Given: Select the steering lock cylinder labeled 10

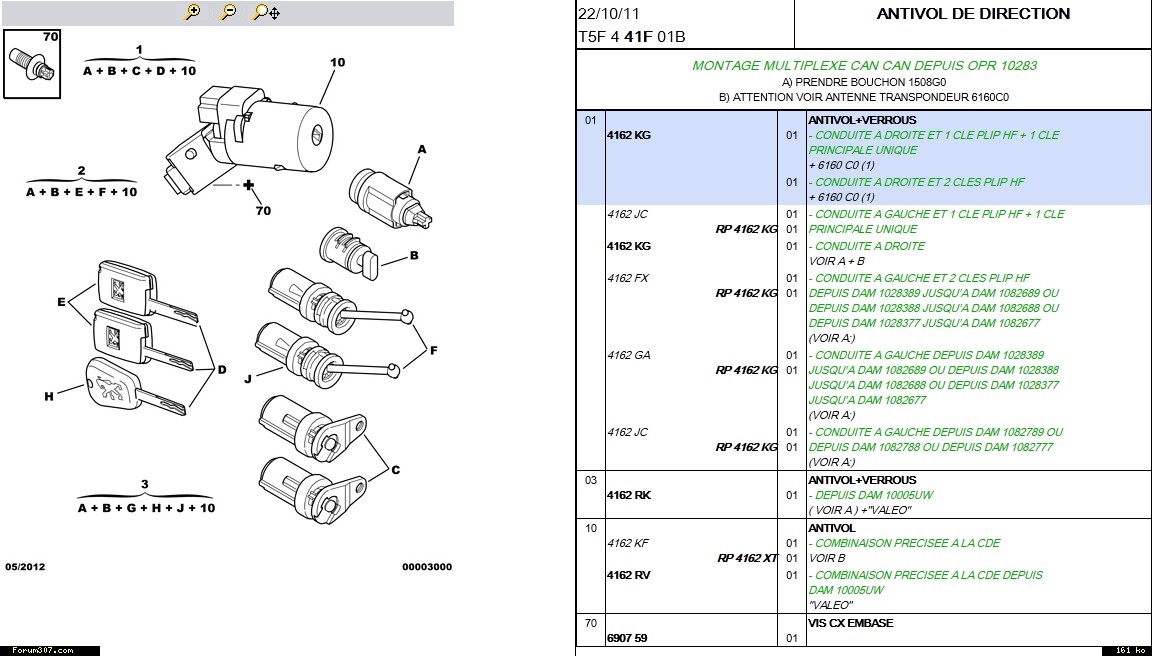Looking at the screenshot, I should 281,130.
